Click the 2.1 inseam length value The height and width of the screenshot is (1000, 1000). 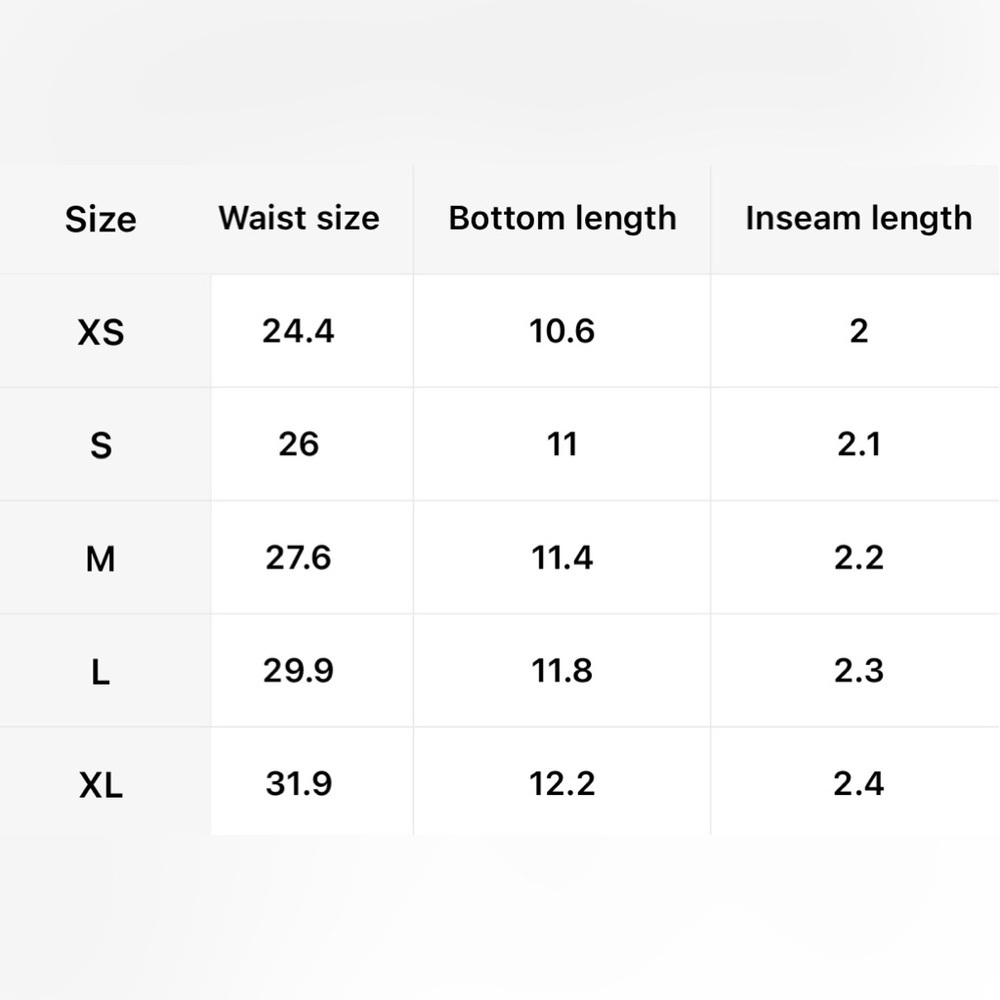[858, 444]
